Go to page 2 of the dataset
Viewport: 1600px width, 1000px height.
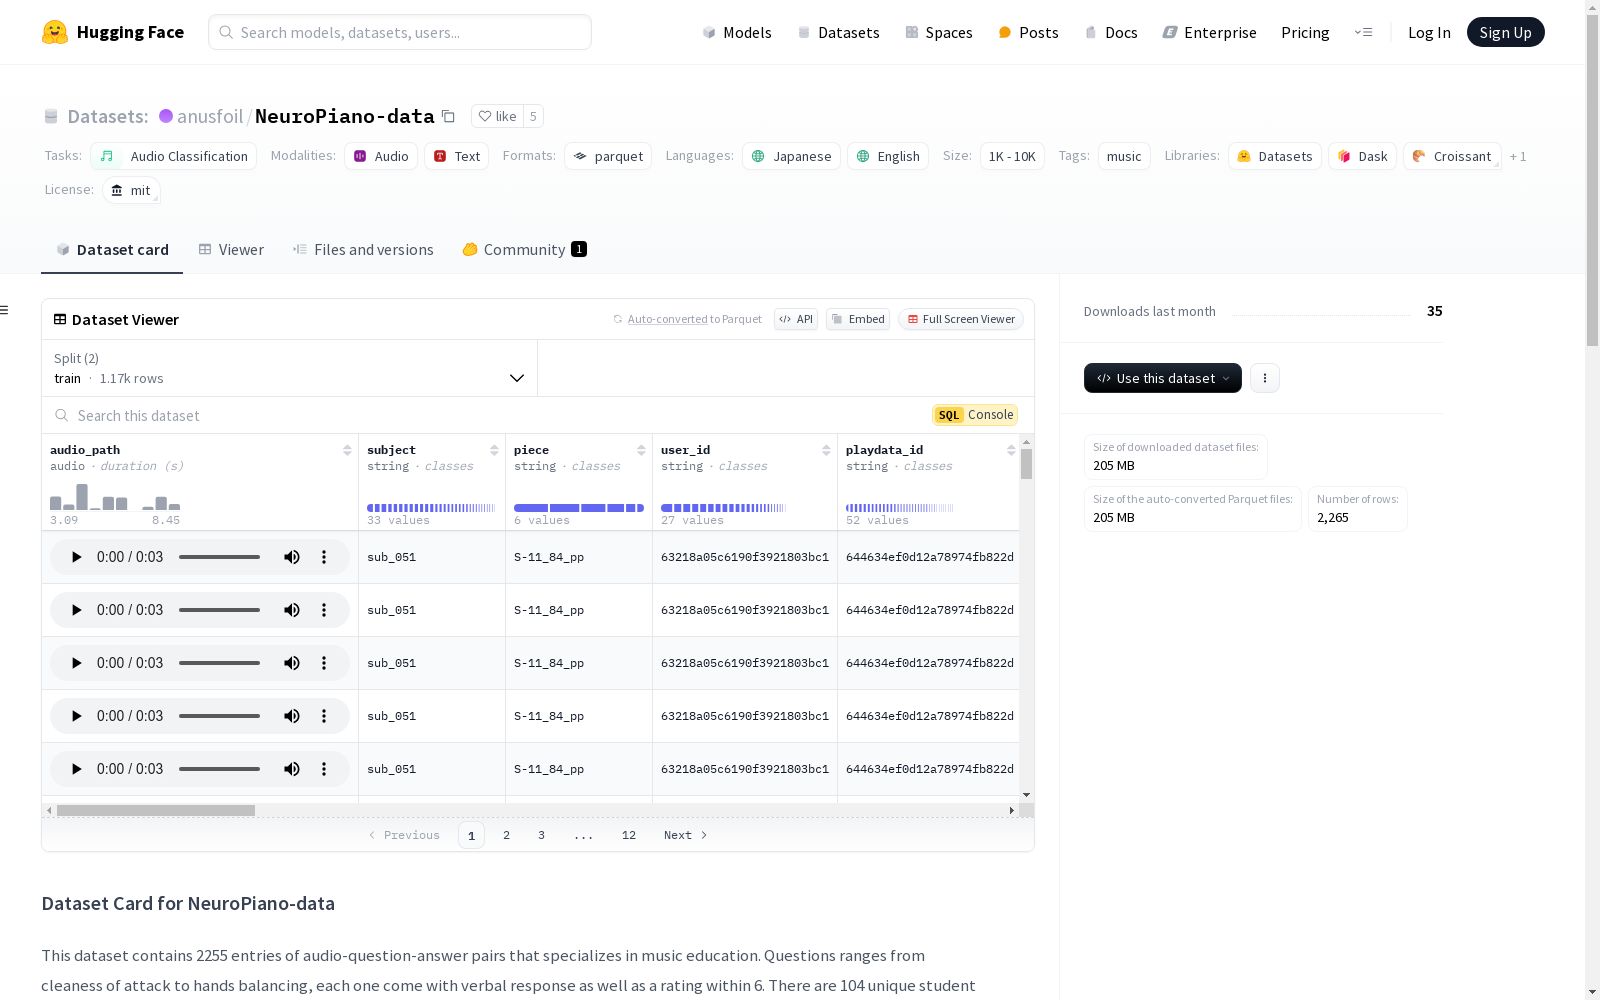point(506,835)
